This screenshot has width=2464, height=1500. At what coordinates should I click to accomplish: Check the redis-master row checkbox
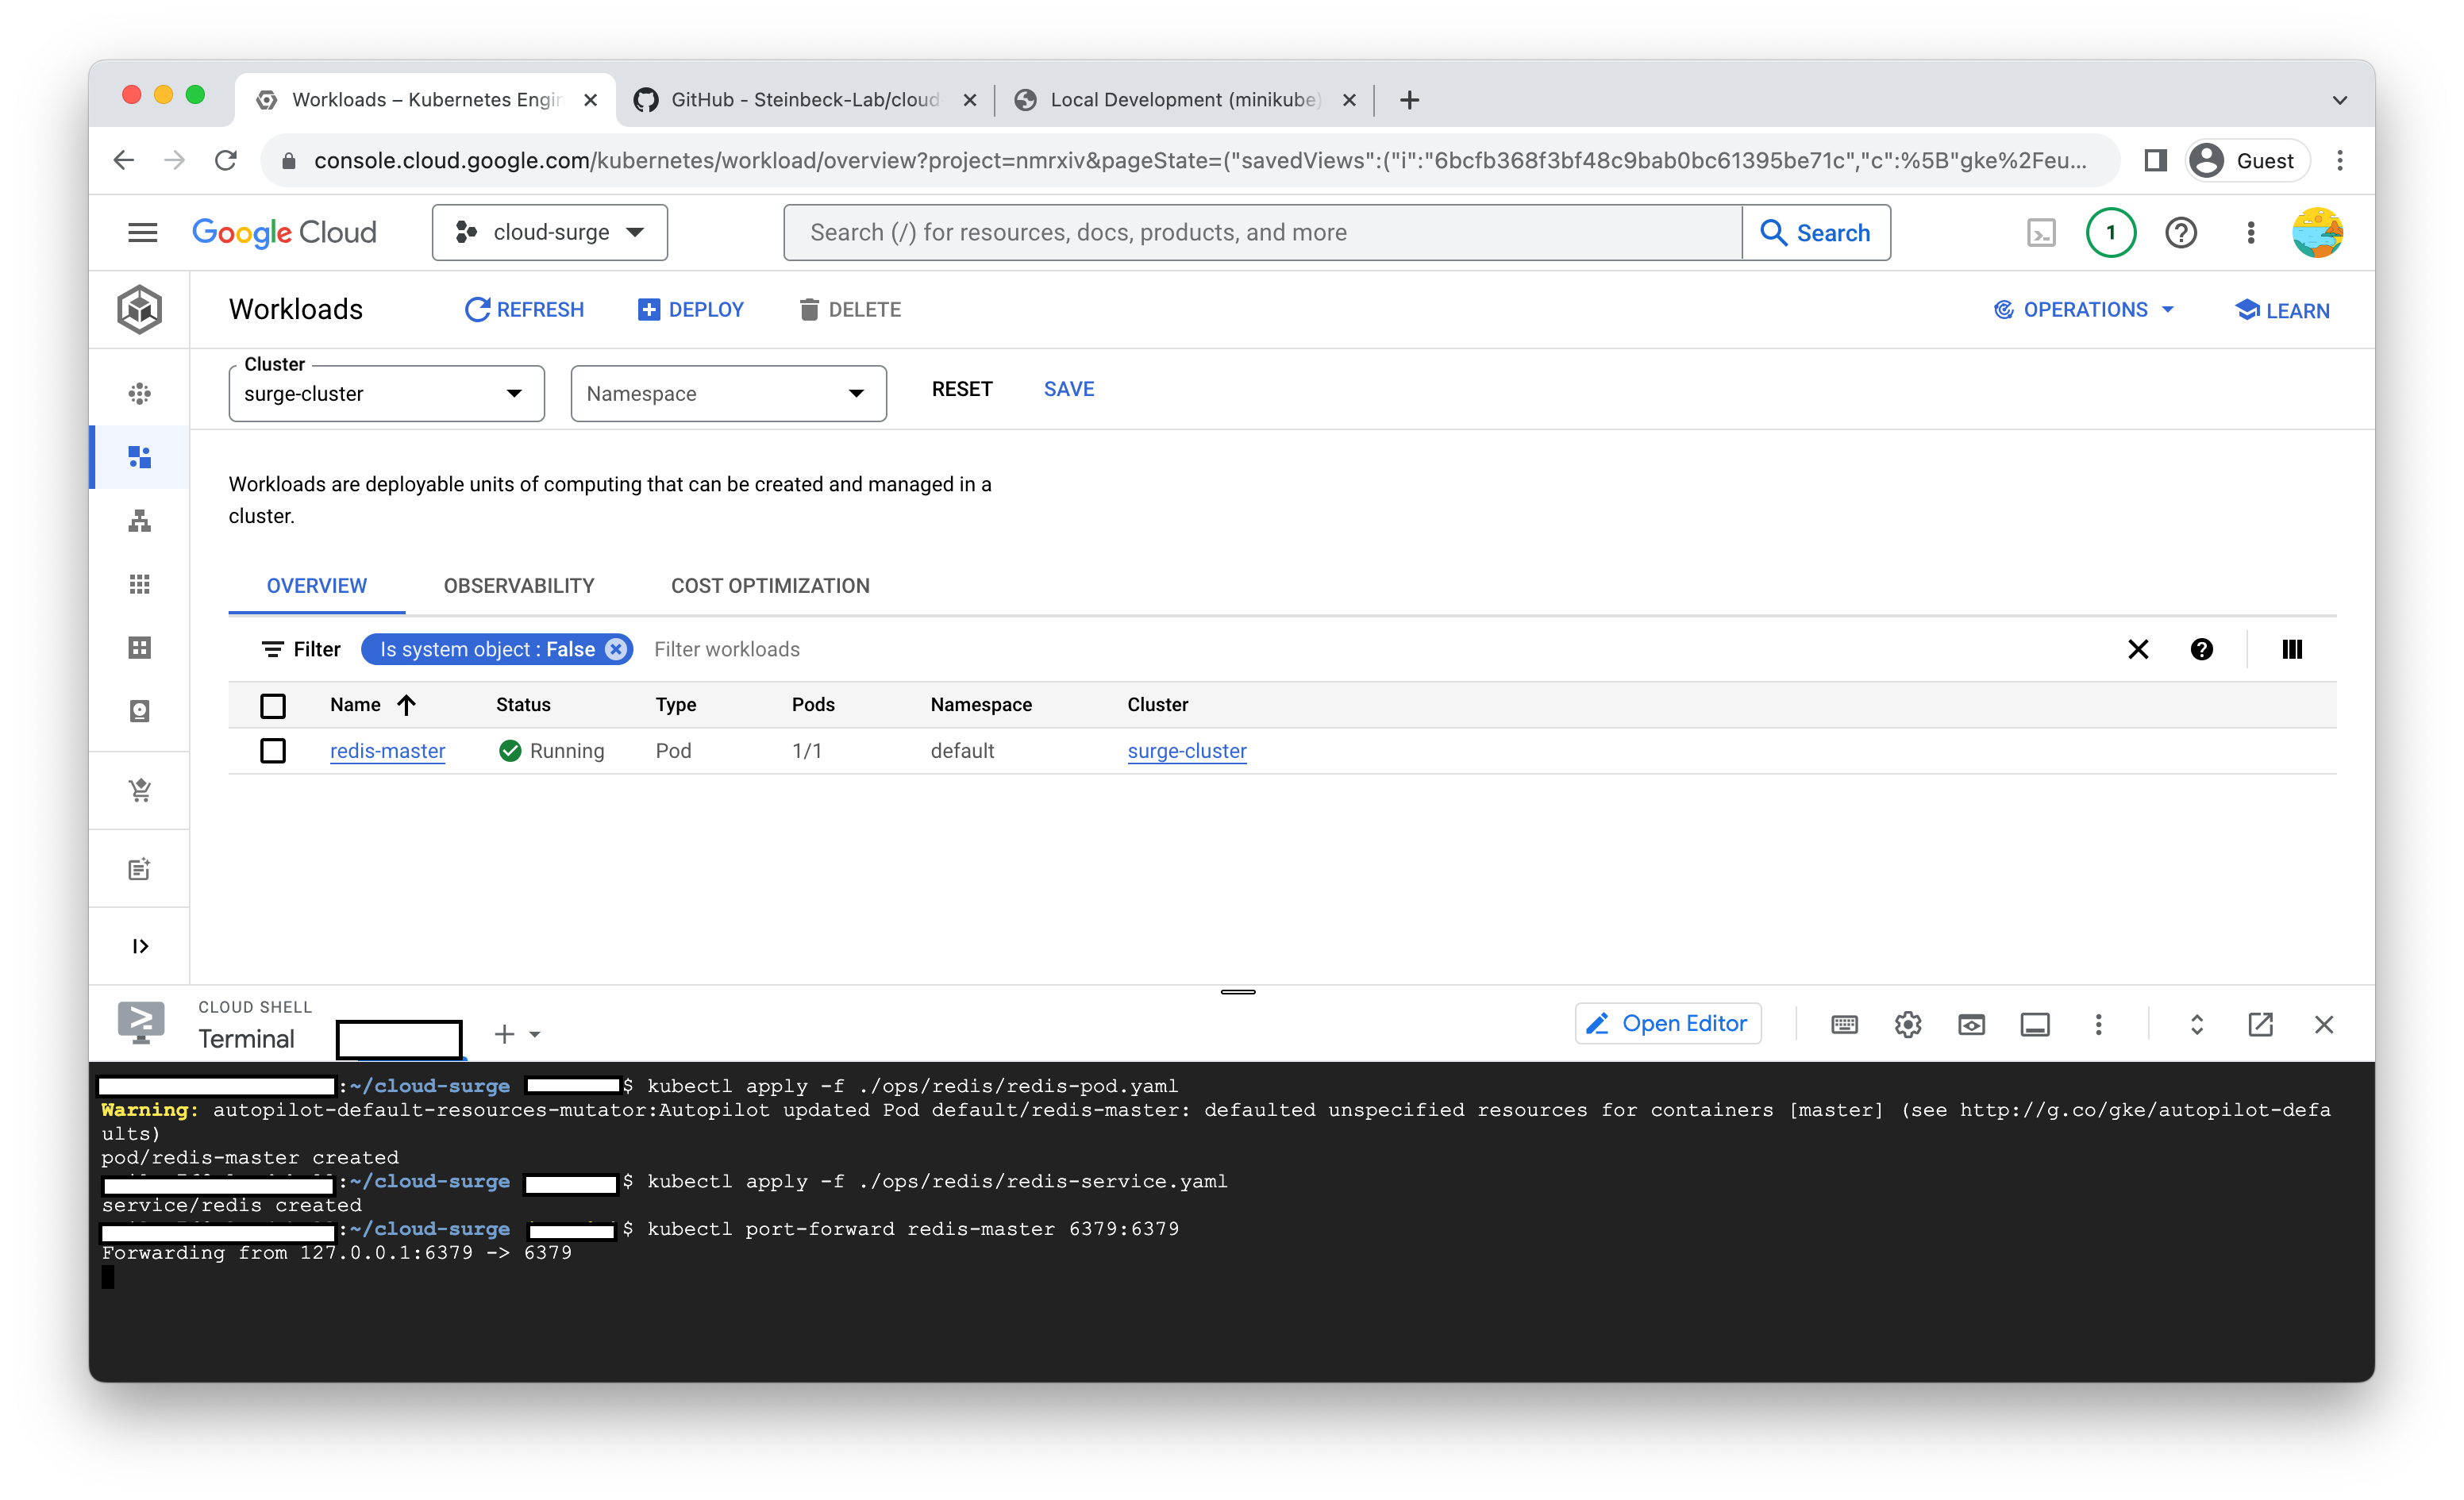pyautogui.click(x=273, y=750)
